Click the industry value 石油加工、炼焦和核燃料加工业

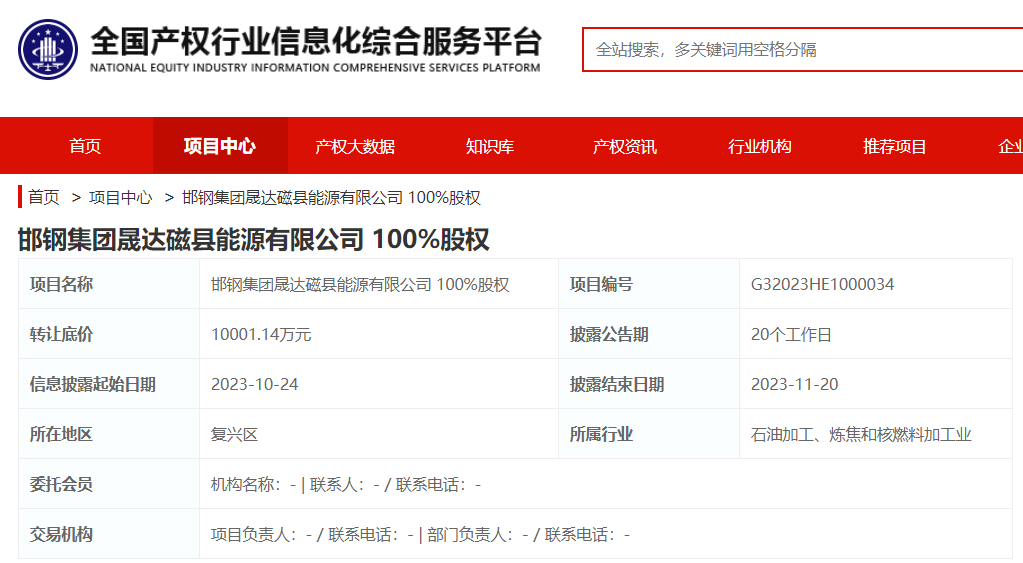click(861, 434)
